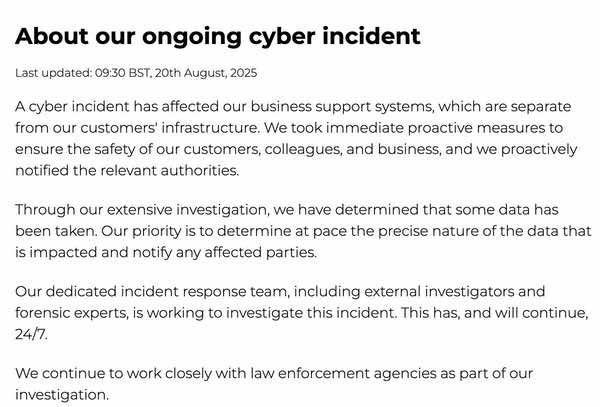Image resolution: width=600 pixels, height=407 pixels.
Task: Click the last word "investigation." at the bottom
Action: coord(62,395)
